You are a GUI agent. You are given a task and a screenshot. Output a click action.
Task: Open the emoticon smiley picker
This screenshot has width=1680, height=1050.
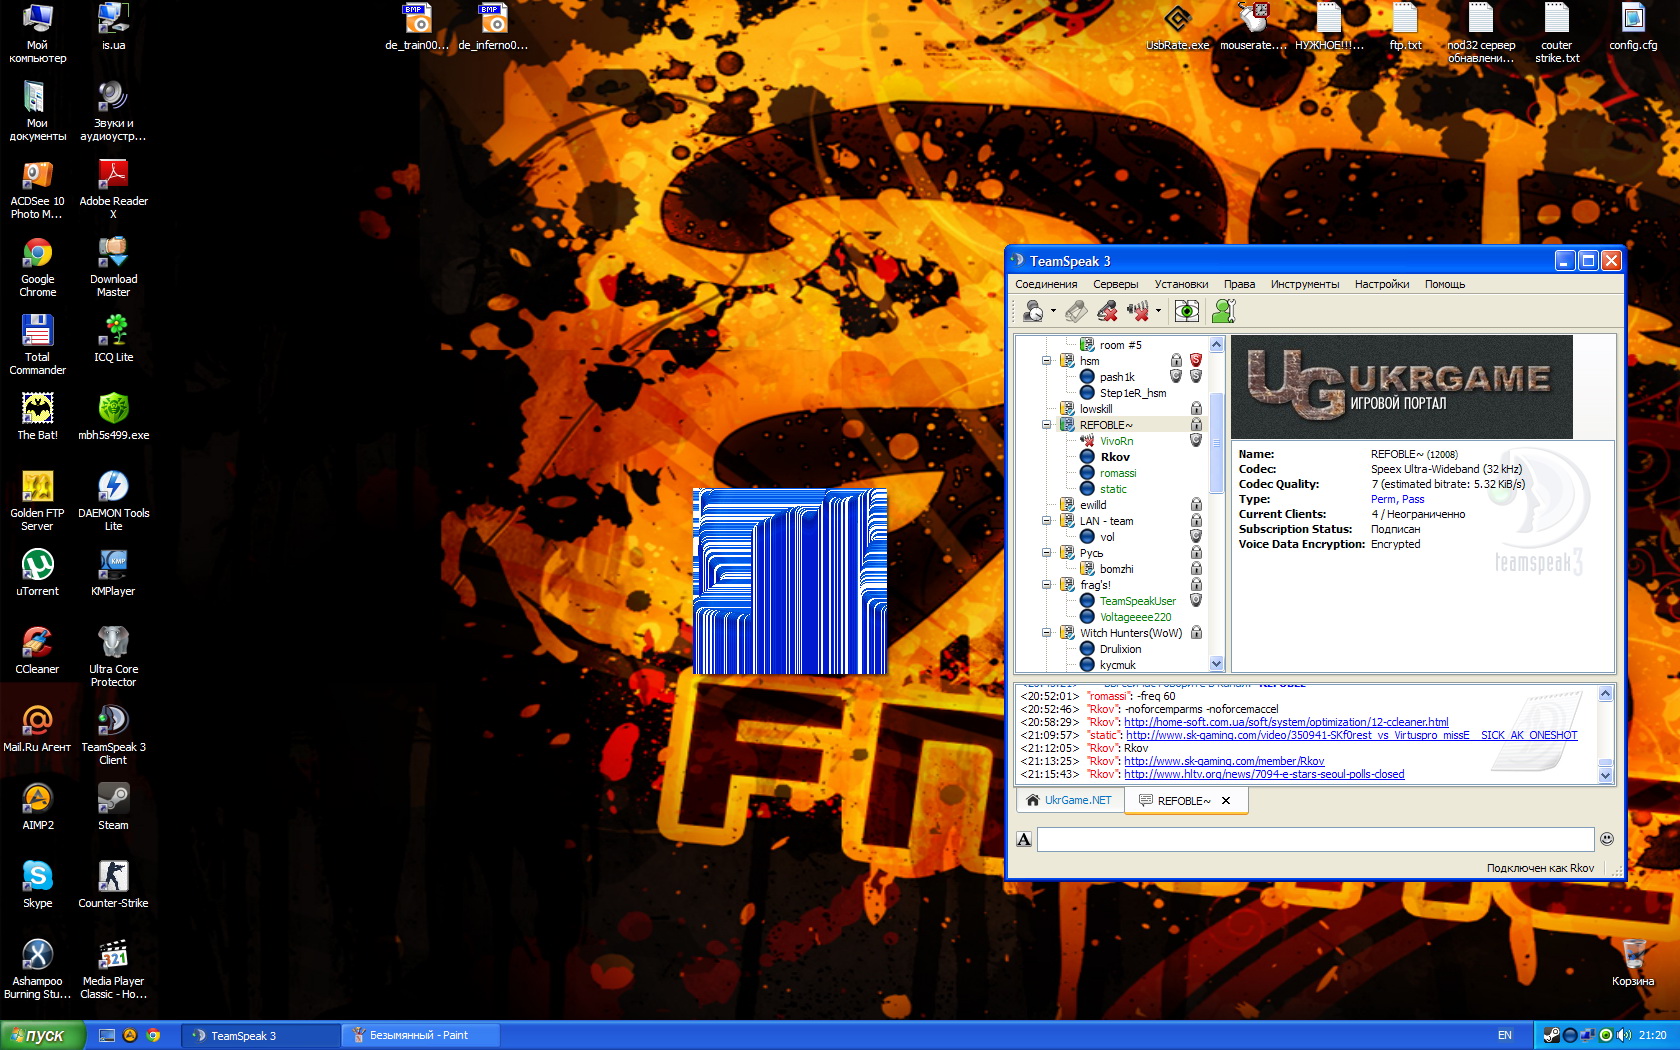1607,839
